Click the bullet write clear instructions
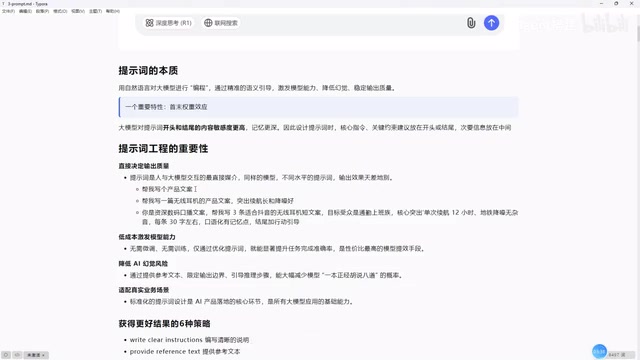 click(x=189, y=340)
